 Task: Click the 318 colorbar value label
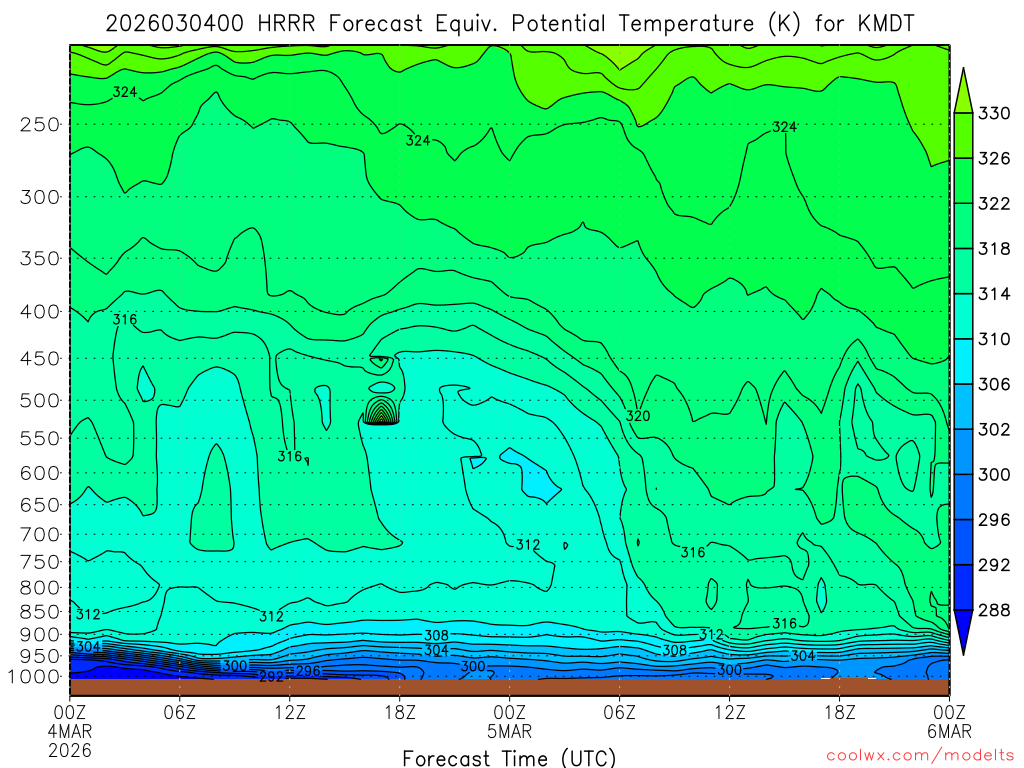pyautogui.click(x=994, y=249)
